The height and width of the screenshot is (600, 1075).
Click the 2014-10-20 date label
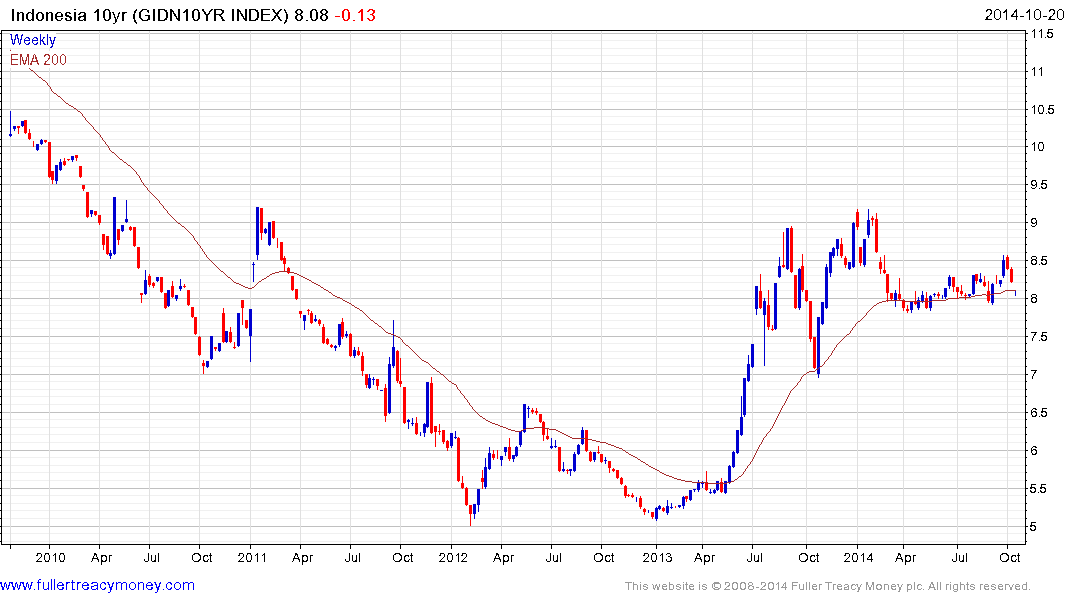click(1024, 15)
